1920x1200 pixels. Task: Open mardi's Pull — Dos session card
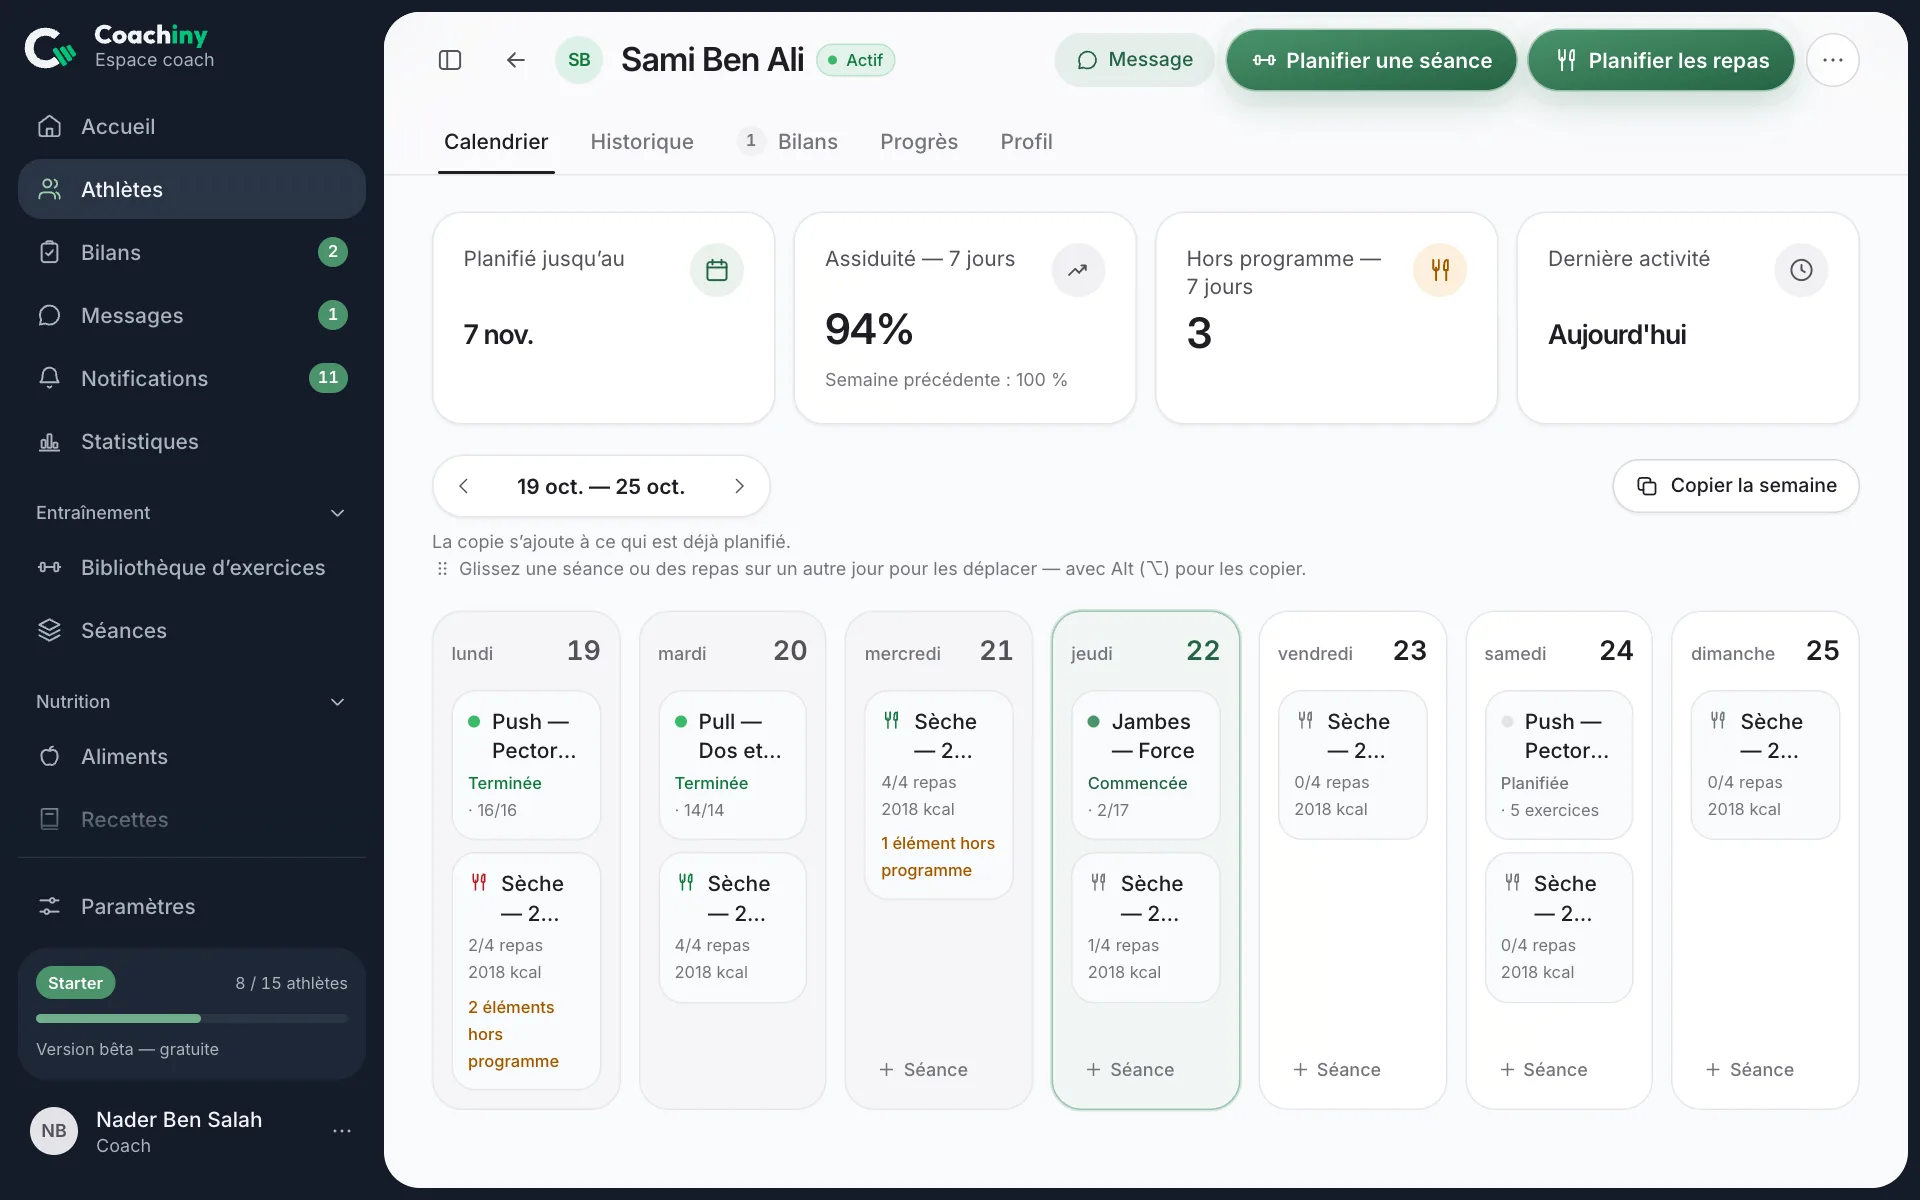732,765
